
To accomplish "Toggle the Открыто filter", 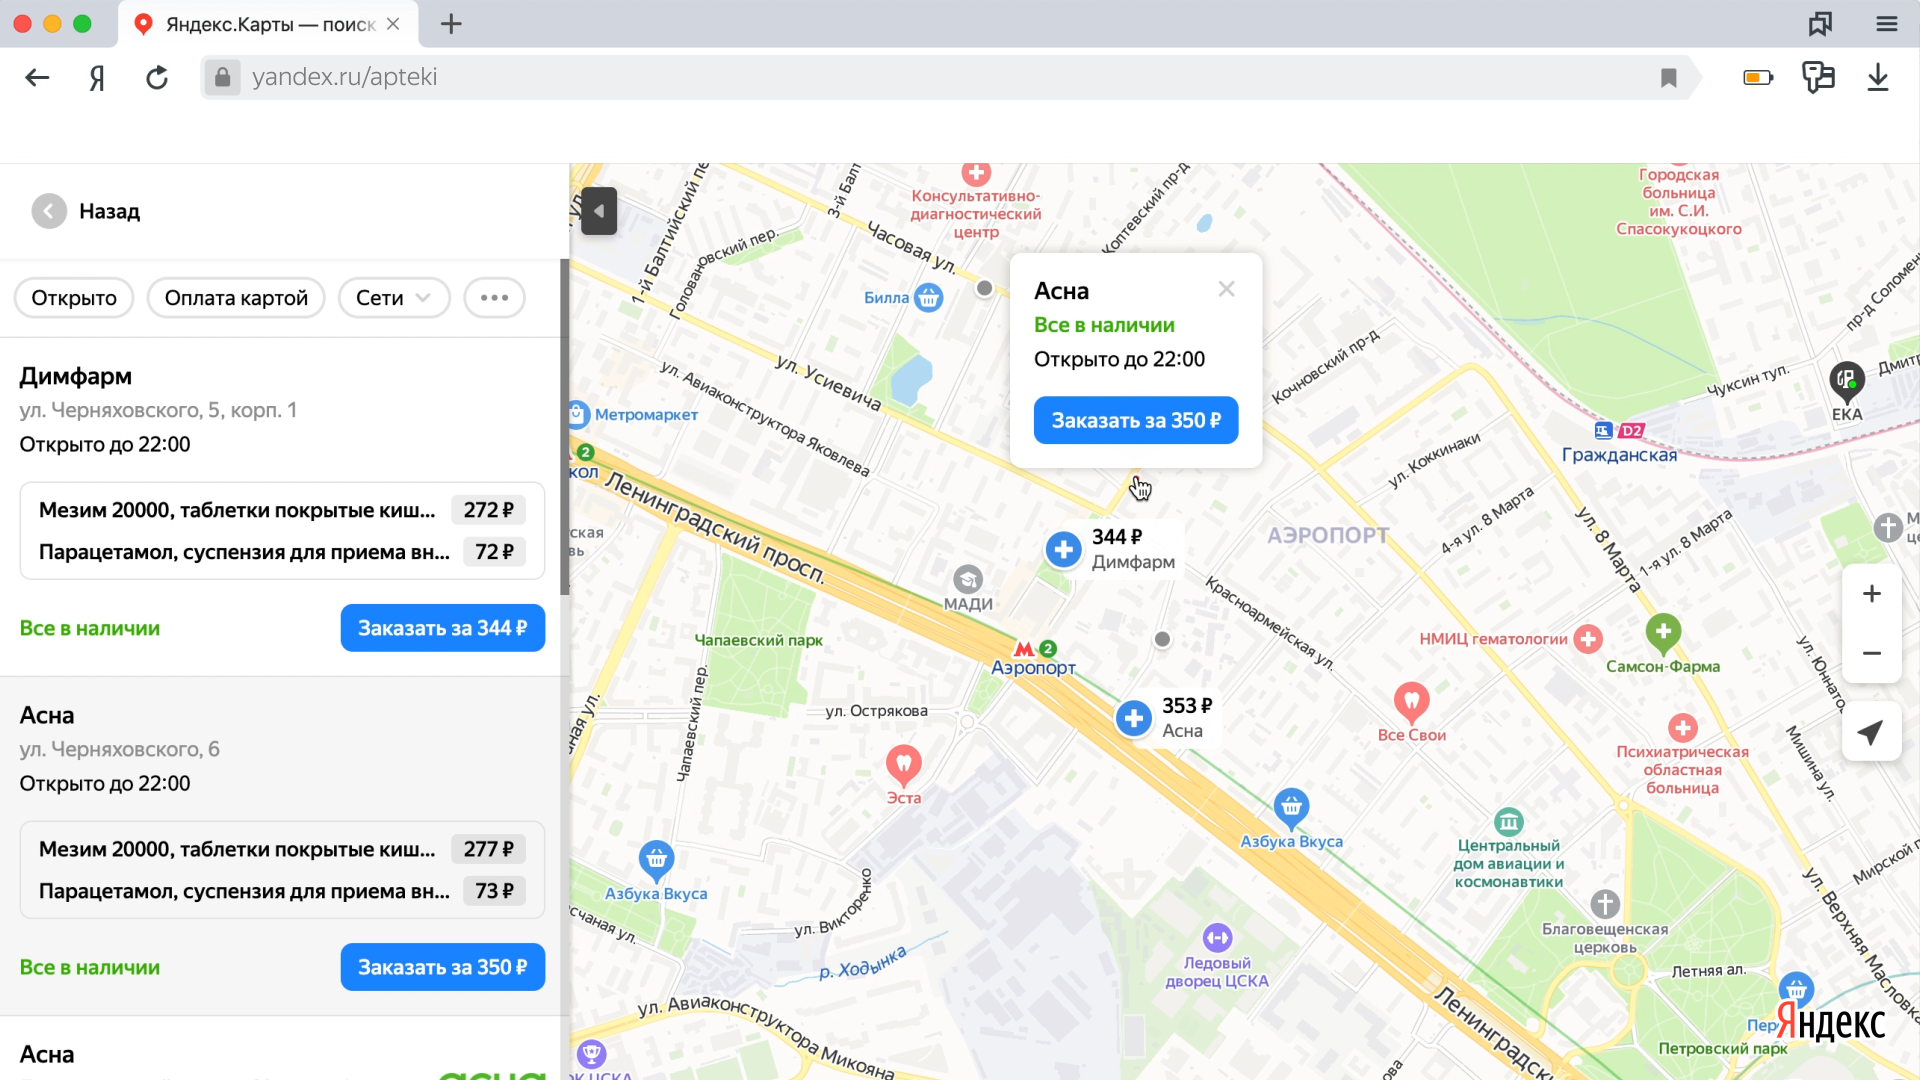I will 74,298.
